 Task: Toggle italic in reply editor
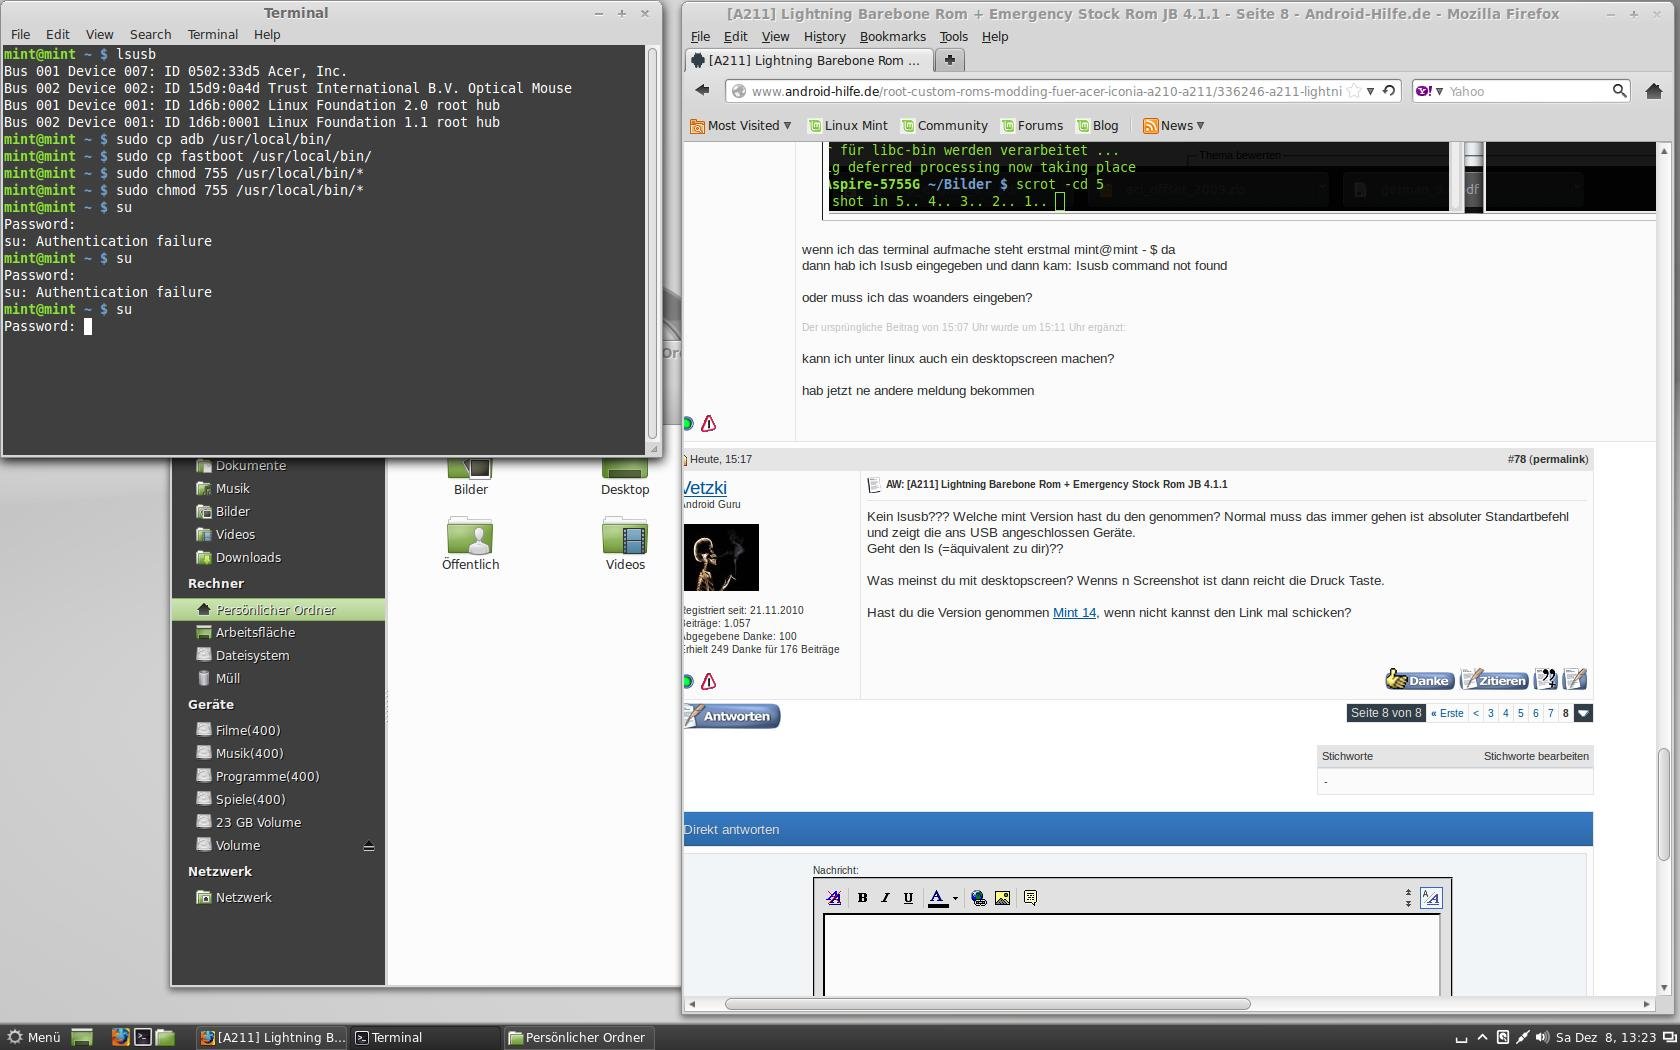coord(885,898)
